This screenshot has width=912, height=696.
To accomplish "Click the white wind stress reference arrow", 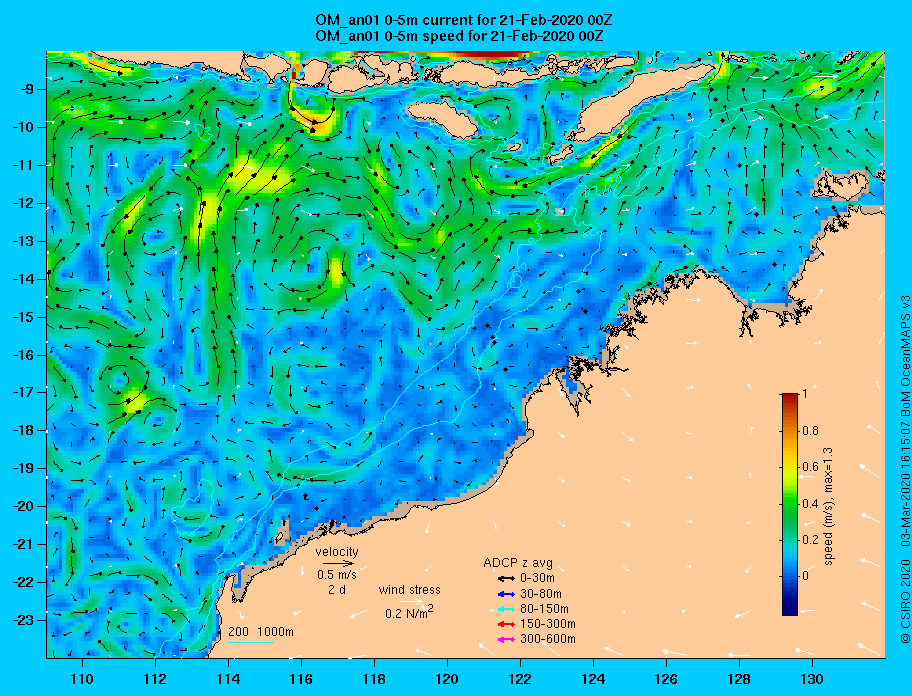I will [411, 602].
